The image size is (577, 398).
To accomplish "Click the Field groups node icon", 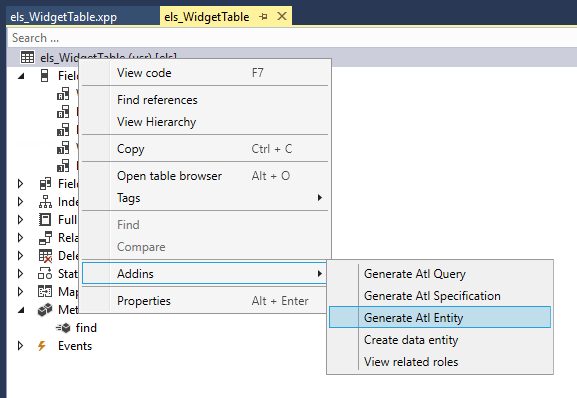I will [x=45, y=184].
